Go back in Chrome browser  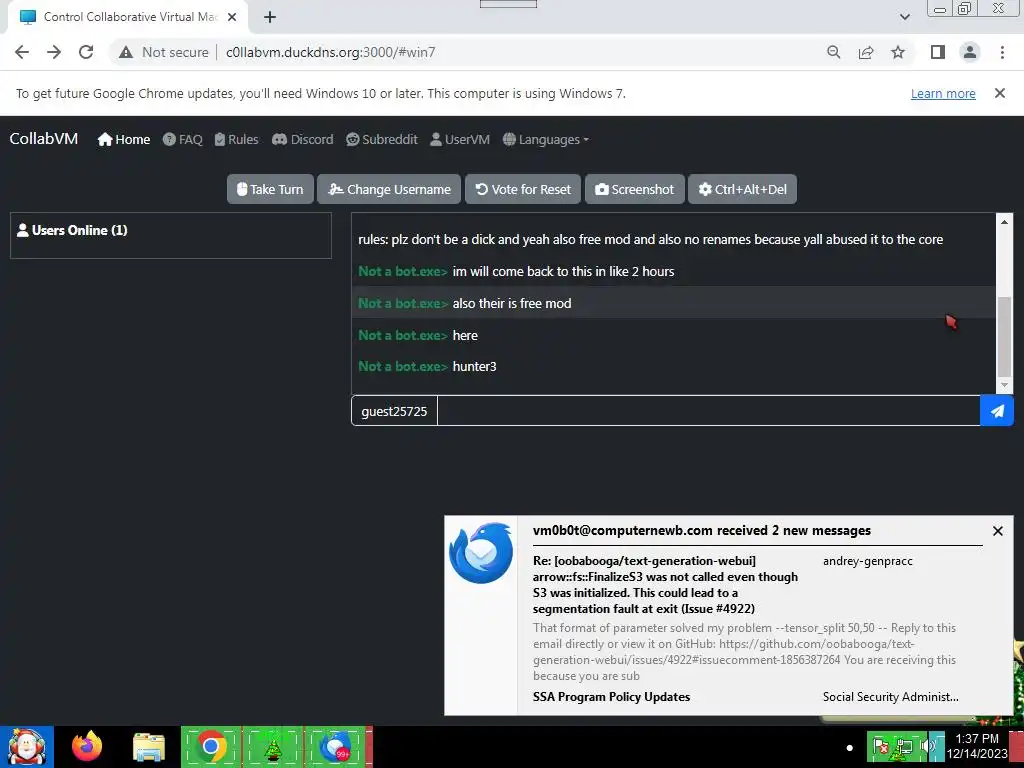point(22,52)
